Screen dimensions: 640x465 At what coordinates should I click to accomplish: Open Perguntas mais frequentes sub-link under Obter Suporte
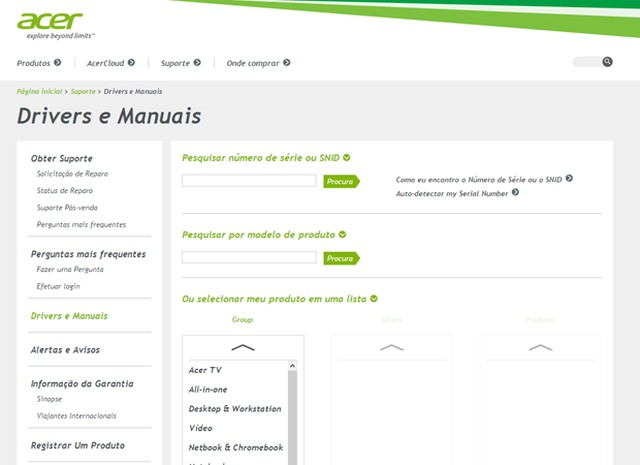coord(81,225)
